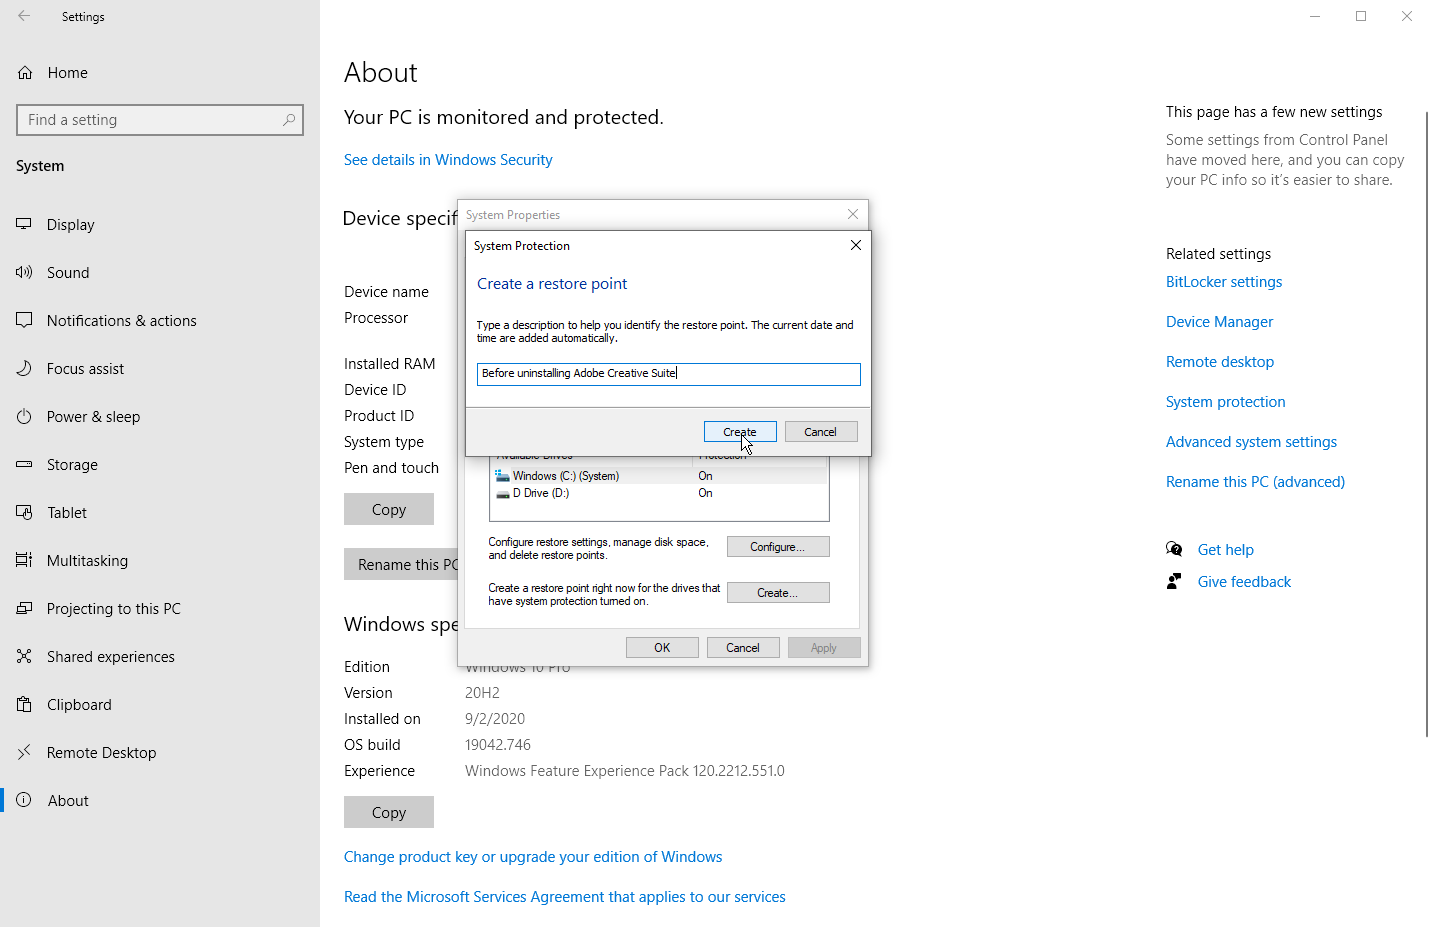Copy Windows specifications button
Screen dimensions: 1430x927
click(x=389, y=812)
